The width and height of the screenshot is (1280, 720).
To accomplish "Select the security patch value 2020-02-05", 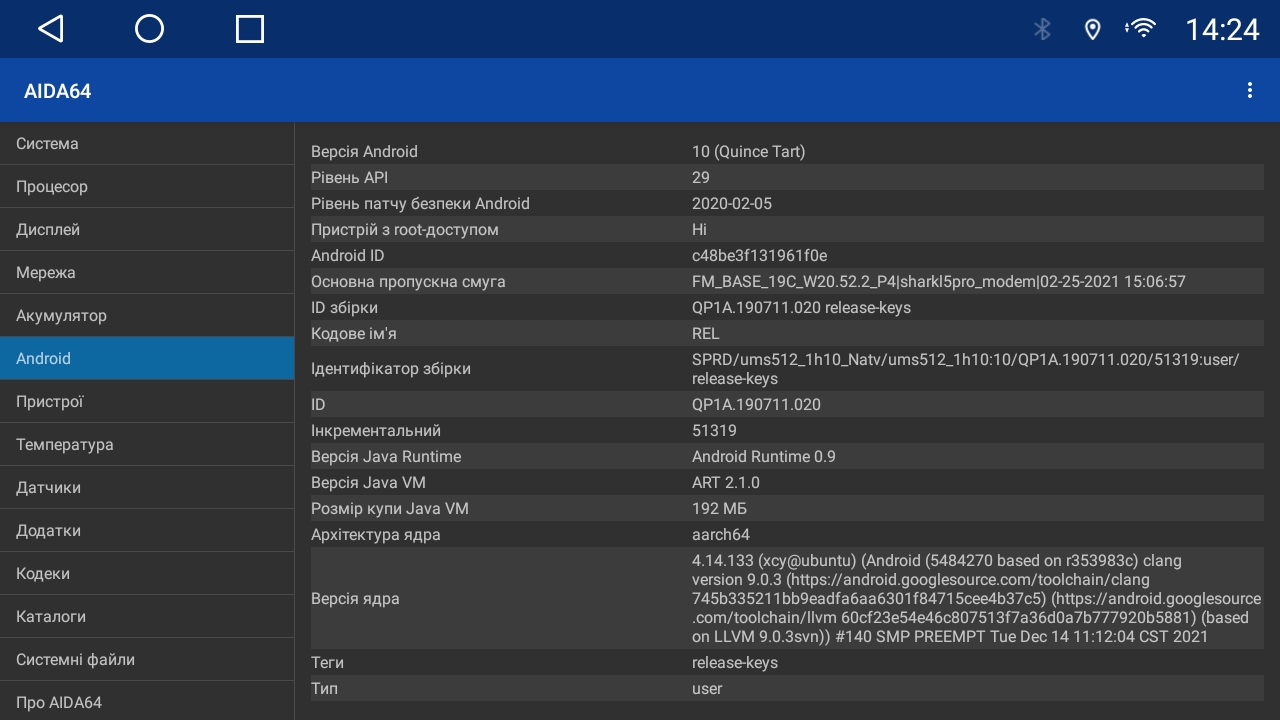I will click(x=732, y=204).
